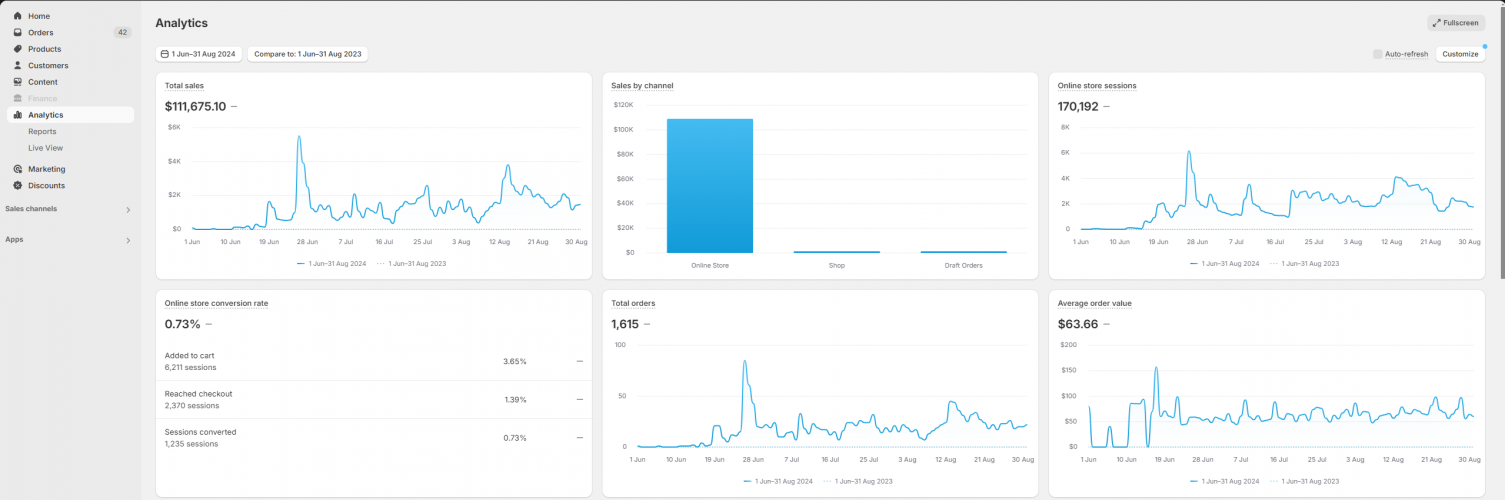Screen dimensions: 1505x500
Task: Click the 6,211 sessions text
Action: [x=192, y=367]
